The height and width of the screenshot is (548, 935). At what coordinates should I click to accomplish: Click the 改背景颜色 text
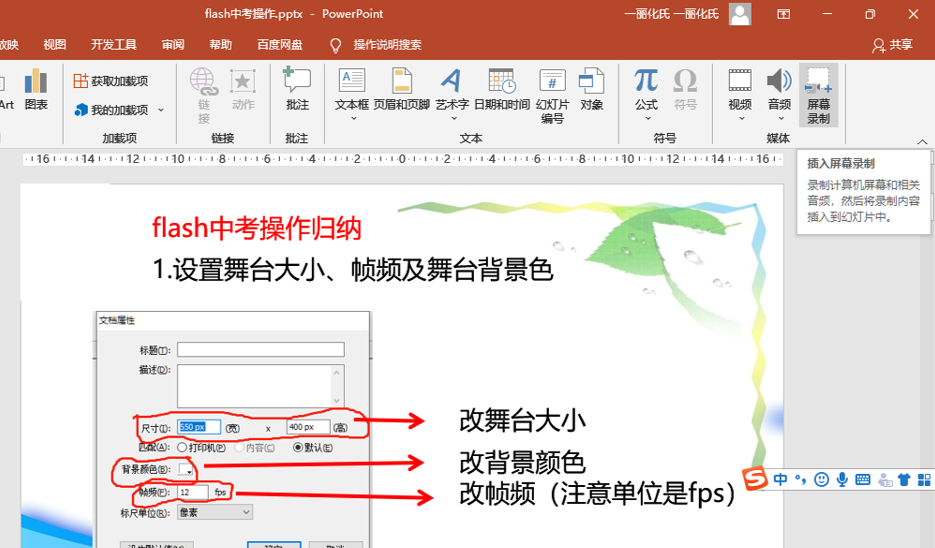[x=522, y=462]
